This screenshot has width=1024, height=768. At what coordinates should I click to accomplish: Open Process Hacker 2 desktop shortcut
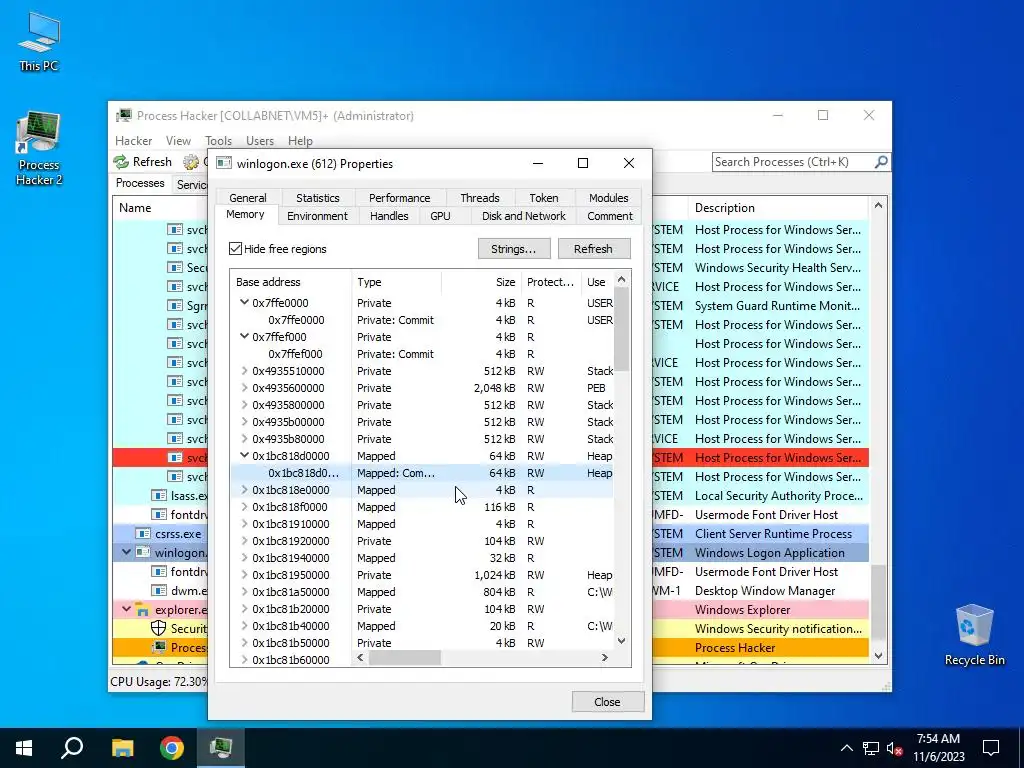click(39, 149)
